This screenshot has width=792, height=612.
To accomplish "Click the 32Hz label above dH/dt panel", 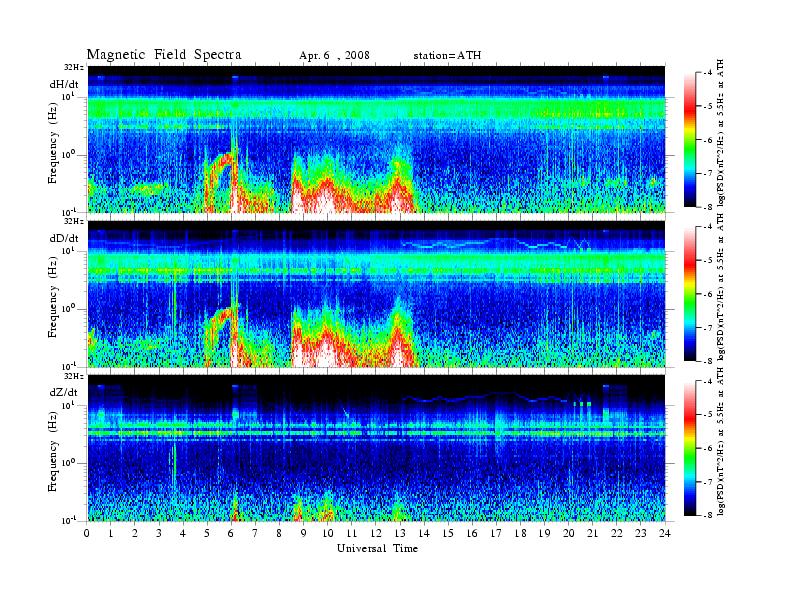I will (x=73, y=67).
